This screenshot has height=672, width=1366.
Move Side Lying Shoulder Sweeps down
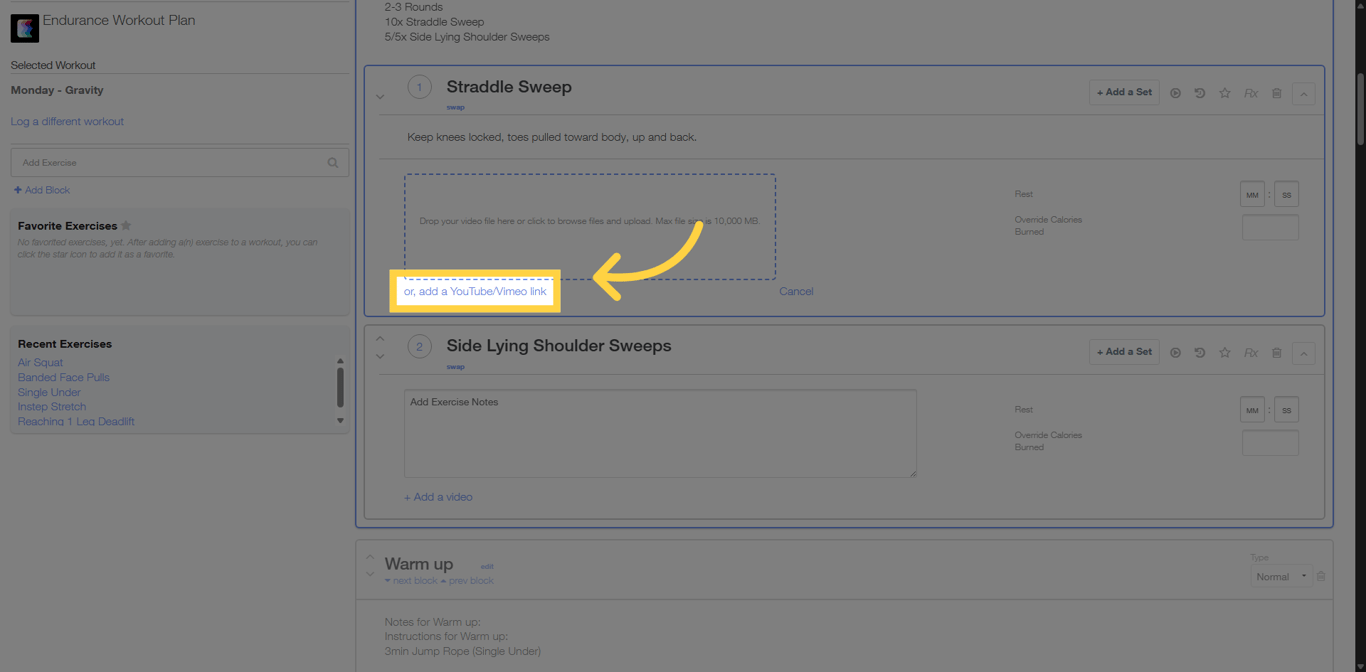point(380,356)
